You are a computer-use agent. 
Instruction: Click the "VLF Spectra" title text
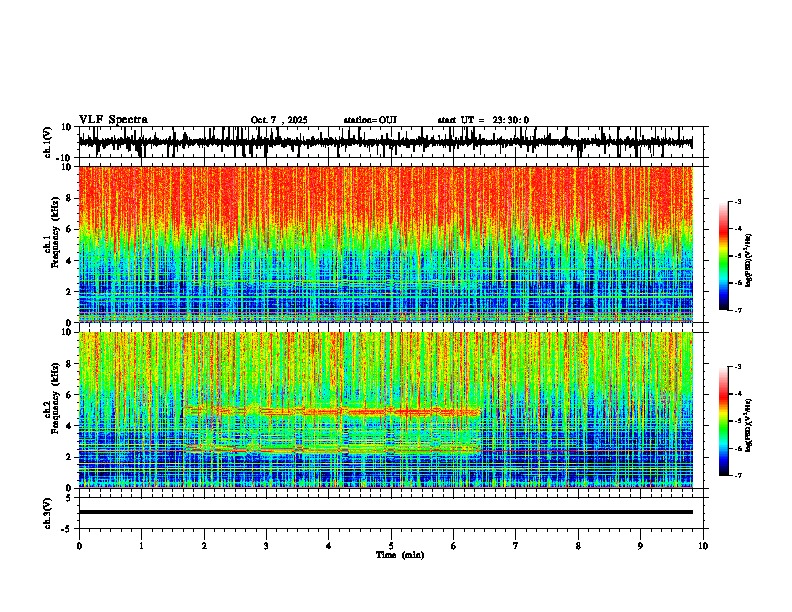tap(113, 120)
